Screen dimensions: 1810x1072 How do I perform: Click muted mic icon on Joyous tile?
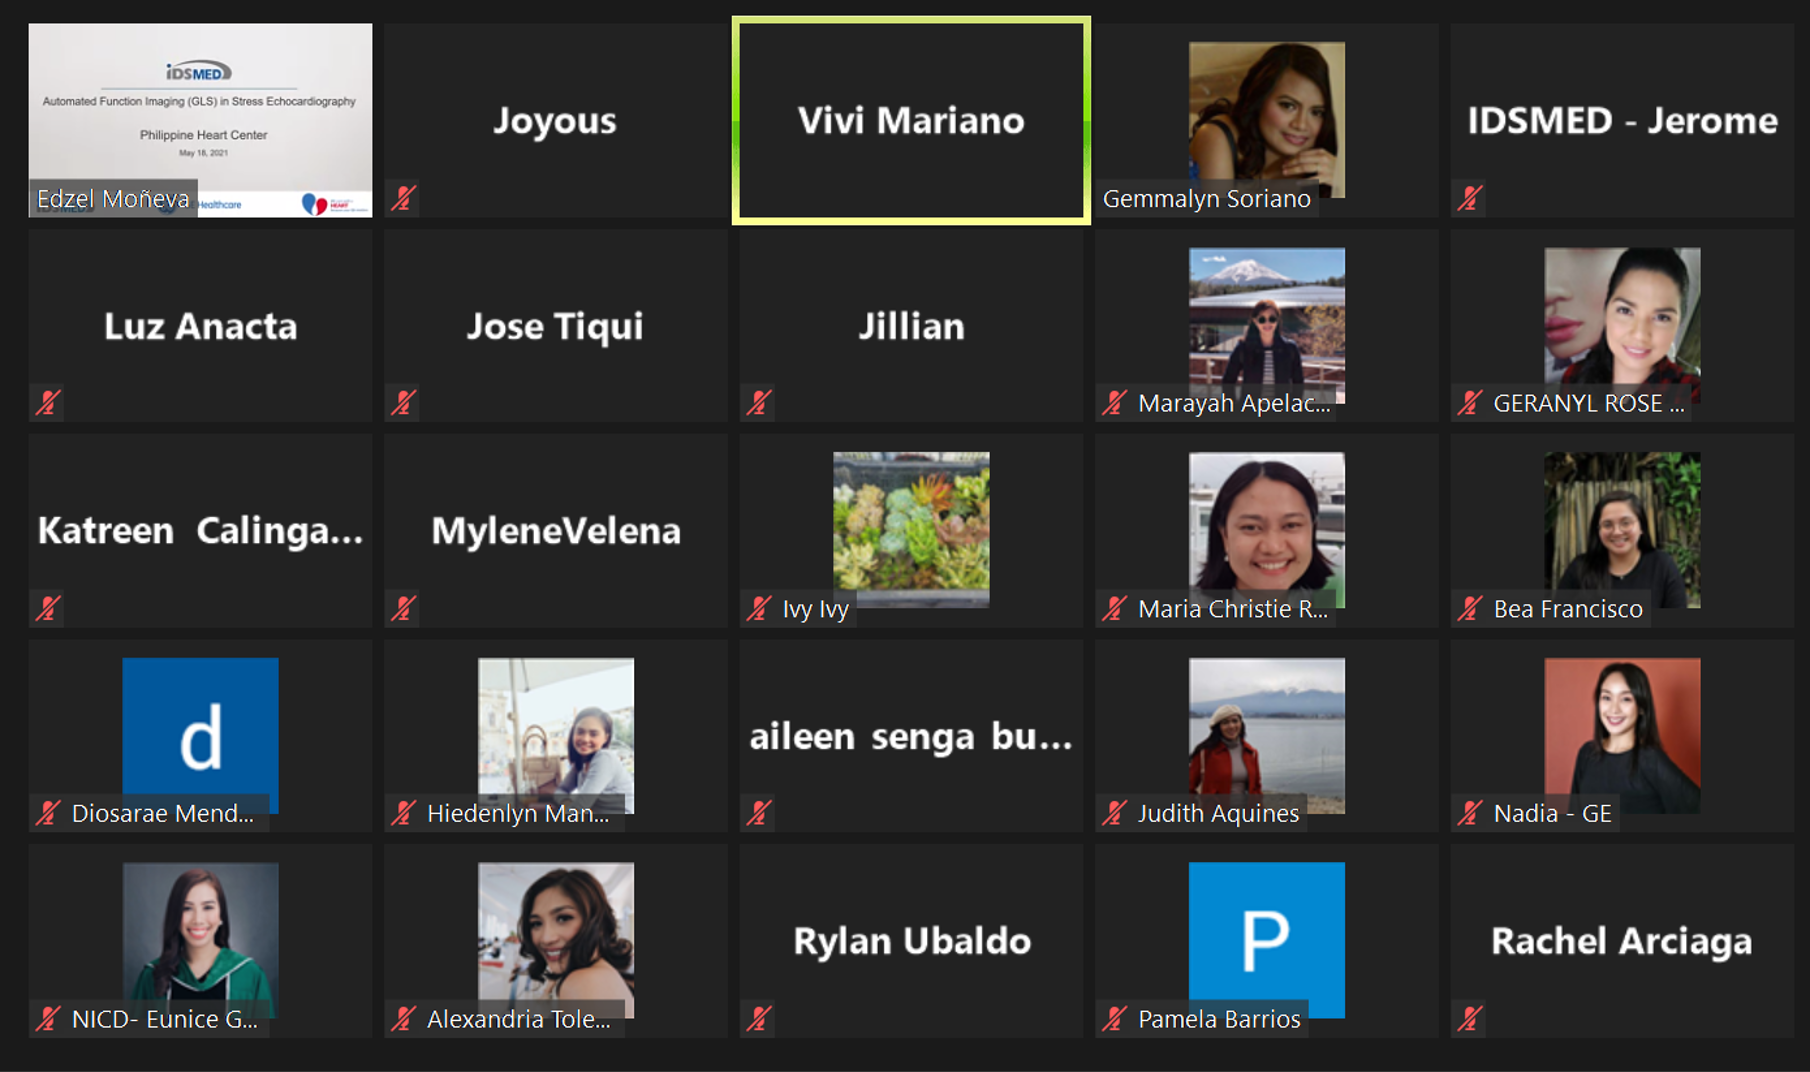[x=404, y=198]
